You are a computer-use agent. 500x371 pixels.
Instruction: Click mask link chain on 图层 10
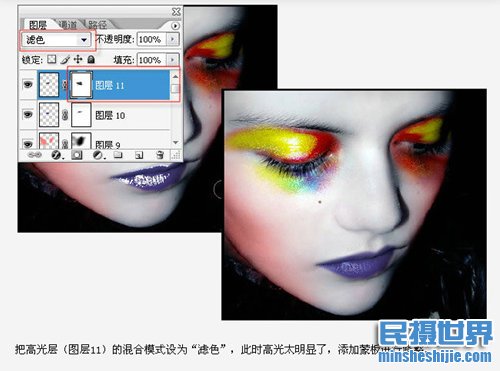pos(65,115)
